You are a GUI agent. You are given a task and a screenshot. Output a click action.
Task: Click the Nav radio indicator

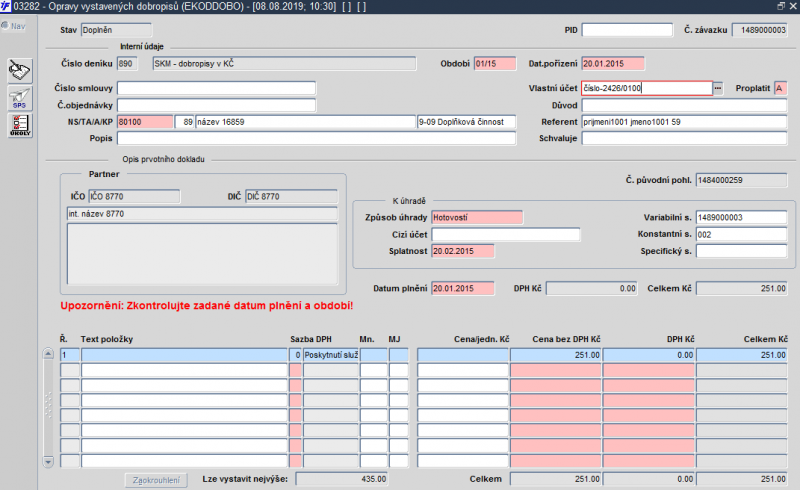(5, 25)
